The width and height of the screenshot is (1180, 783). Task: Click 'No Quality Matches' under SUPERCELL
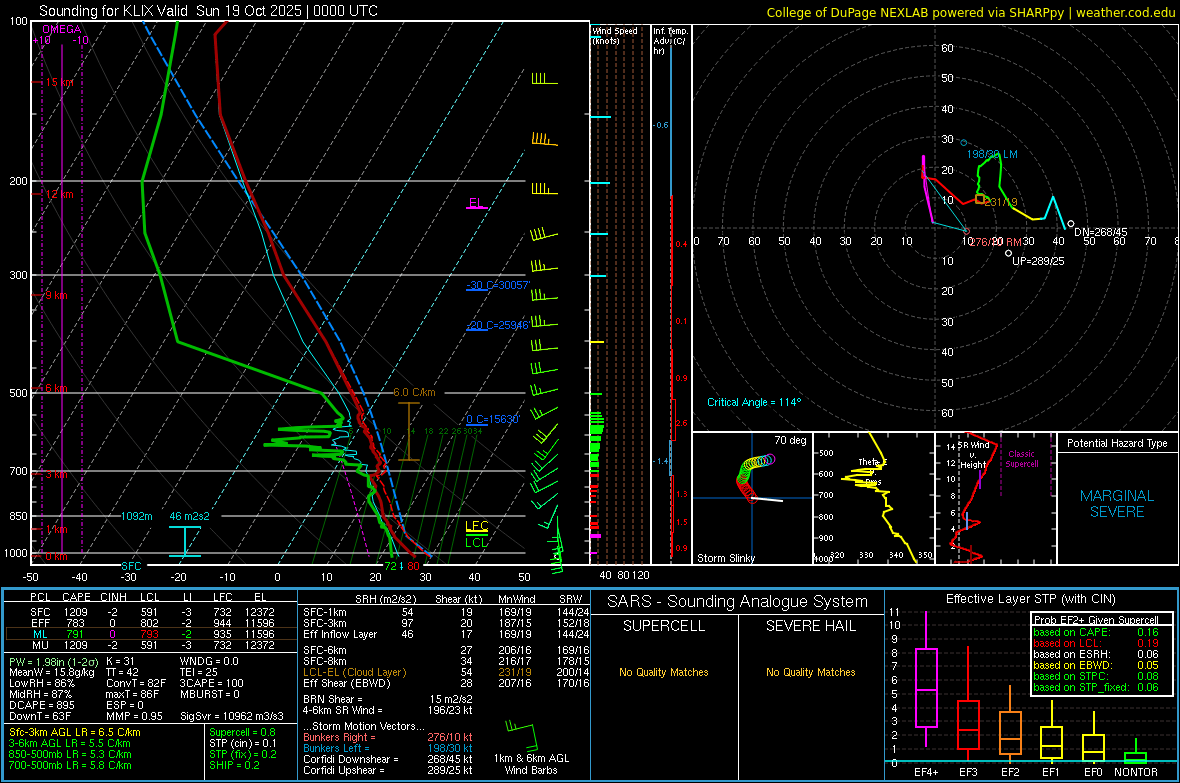click(664, 672)
